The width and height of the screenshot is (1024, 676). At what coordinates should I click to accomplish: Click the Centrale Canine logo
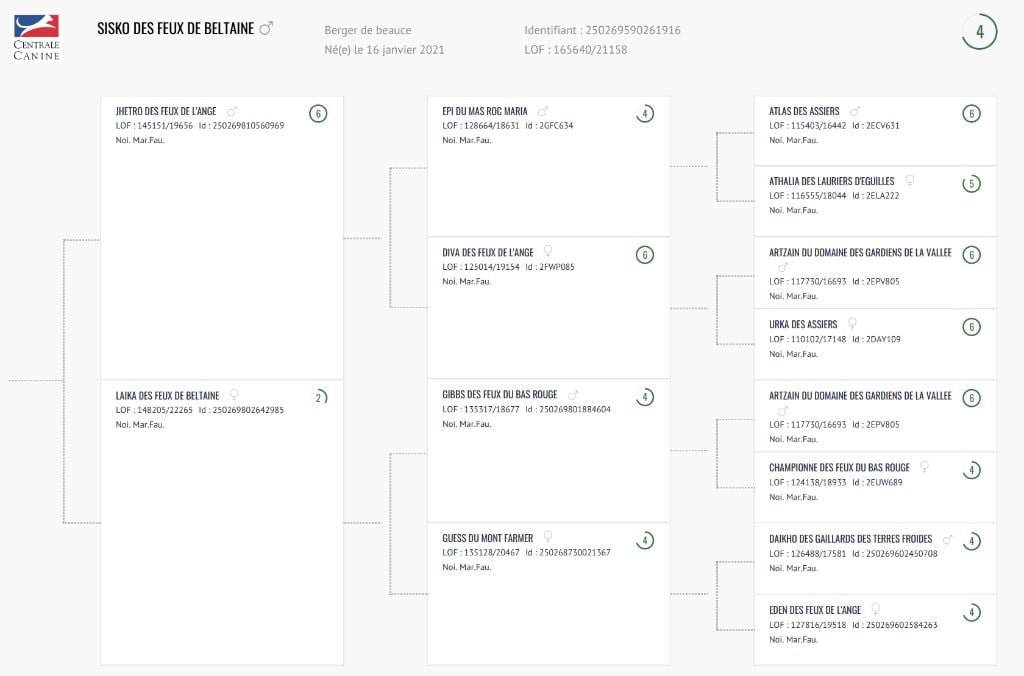37,37
